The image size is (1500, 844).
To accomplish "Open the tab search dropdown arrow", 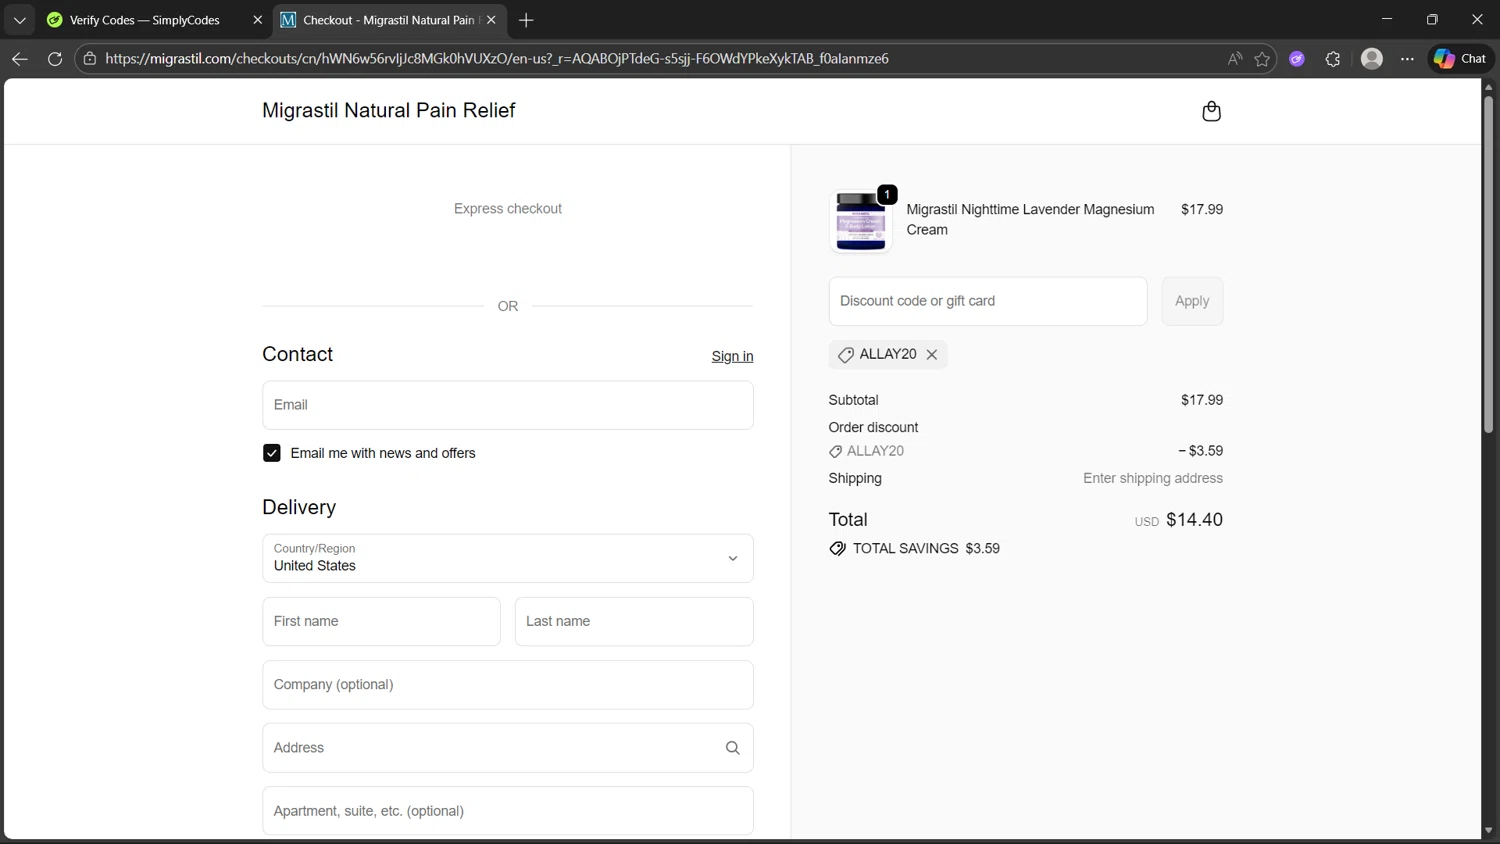I will 19,20.
